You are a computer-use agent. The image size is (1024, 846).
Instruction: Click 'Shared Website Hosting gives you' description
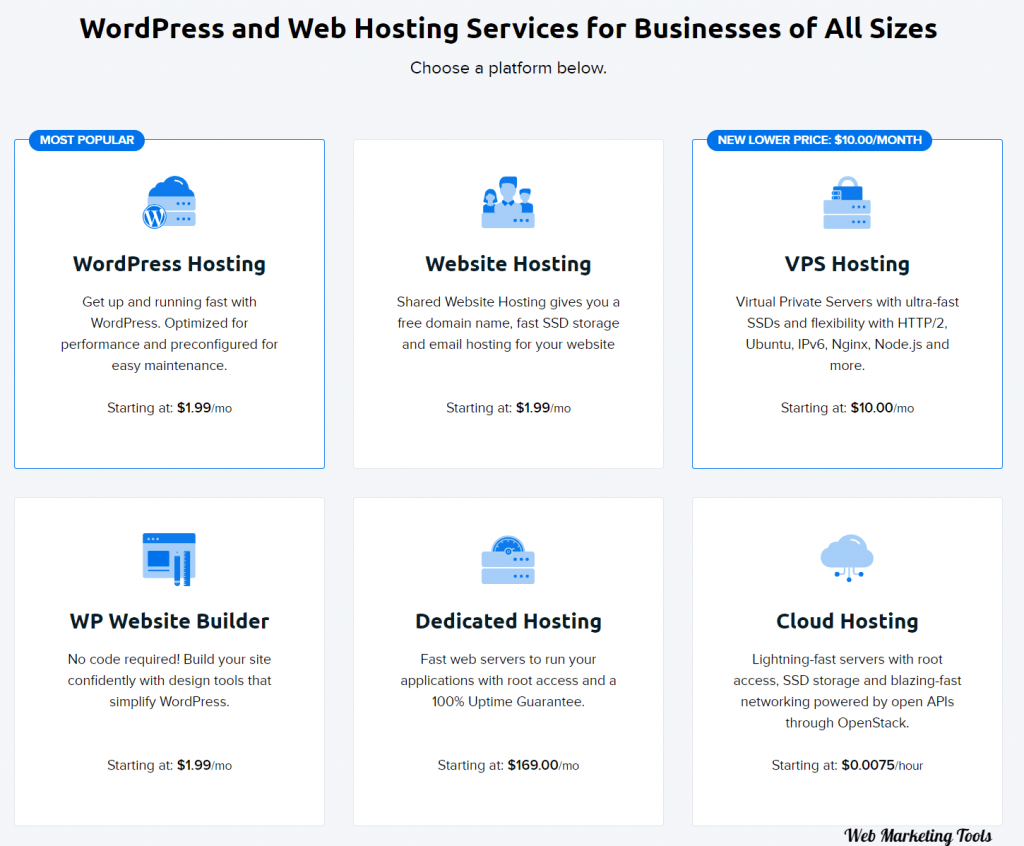tap(508, 323)
